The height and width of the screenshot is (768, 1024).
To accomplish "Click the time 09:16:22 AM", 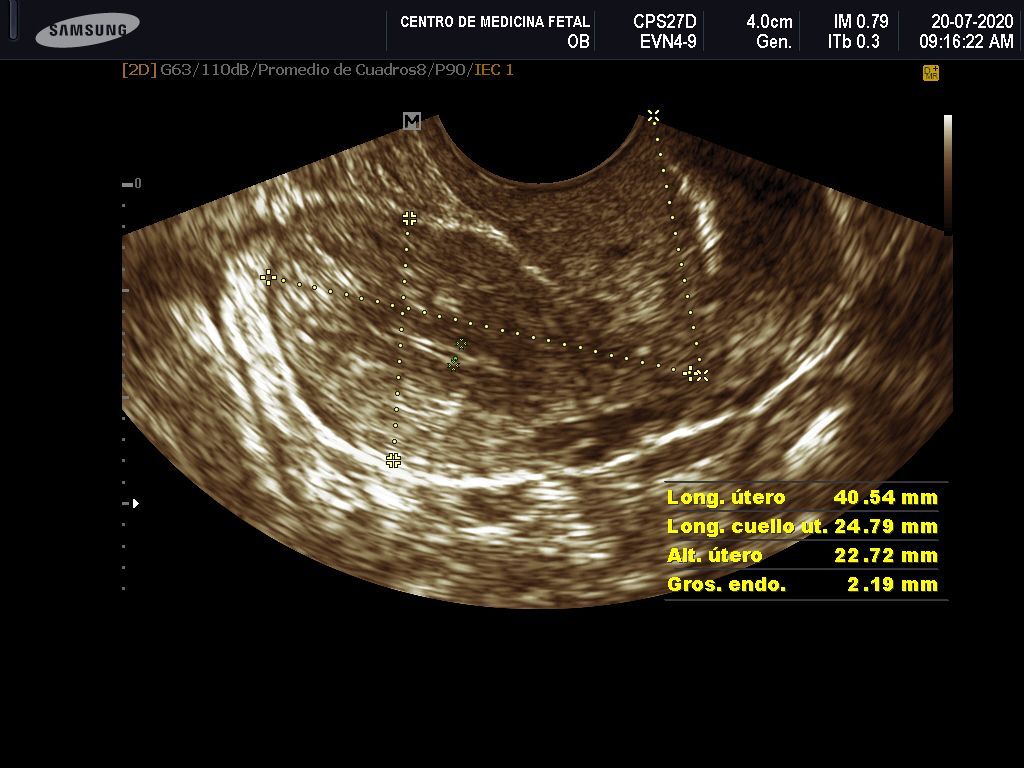I will pos(967,42).
